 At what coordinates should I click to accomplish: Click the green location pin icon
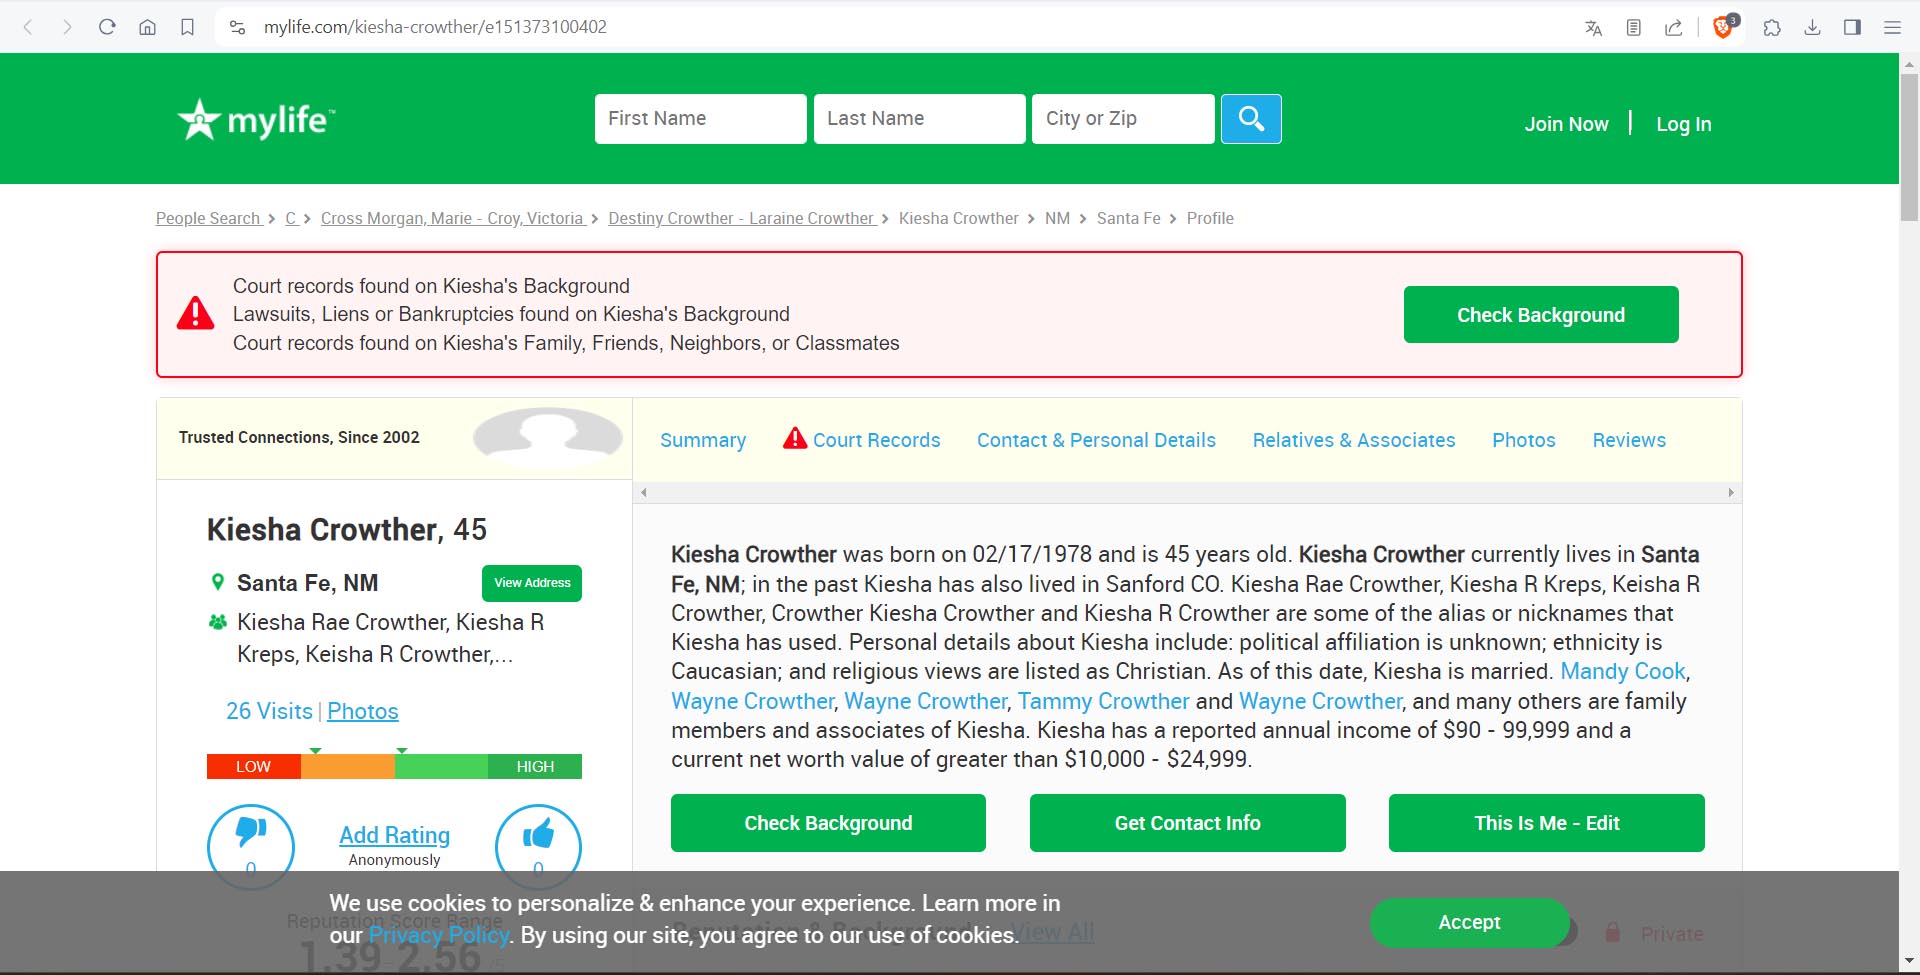pos(217,582)
